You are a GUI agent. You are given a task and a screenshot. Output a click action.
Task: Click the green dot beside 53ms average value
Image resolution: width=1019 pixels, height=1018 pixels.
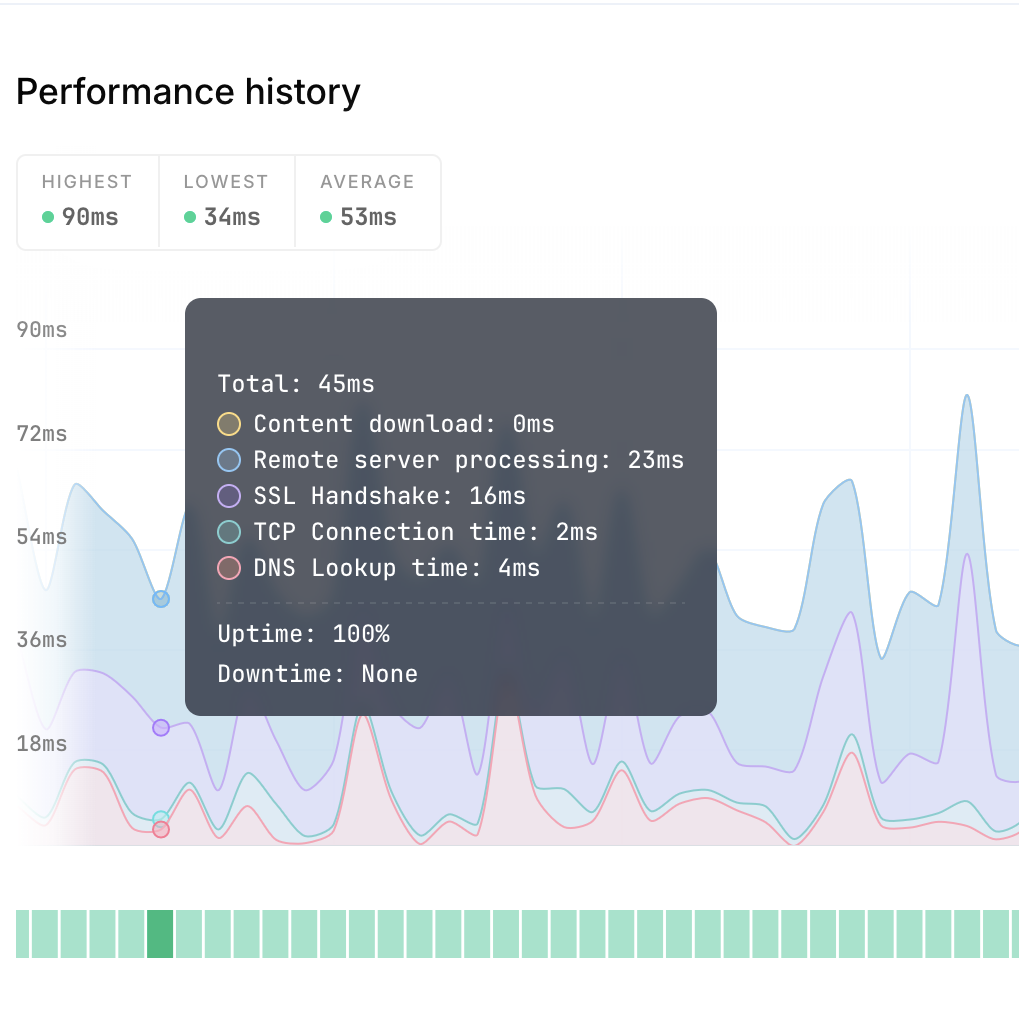pyautogui.click(x=326, y=217)
